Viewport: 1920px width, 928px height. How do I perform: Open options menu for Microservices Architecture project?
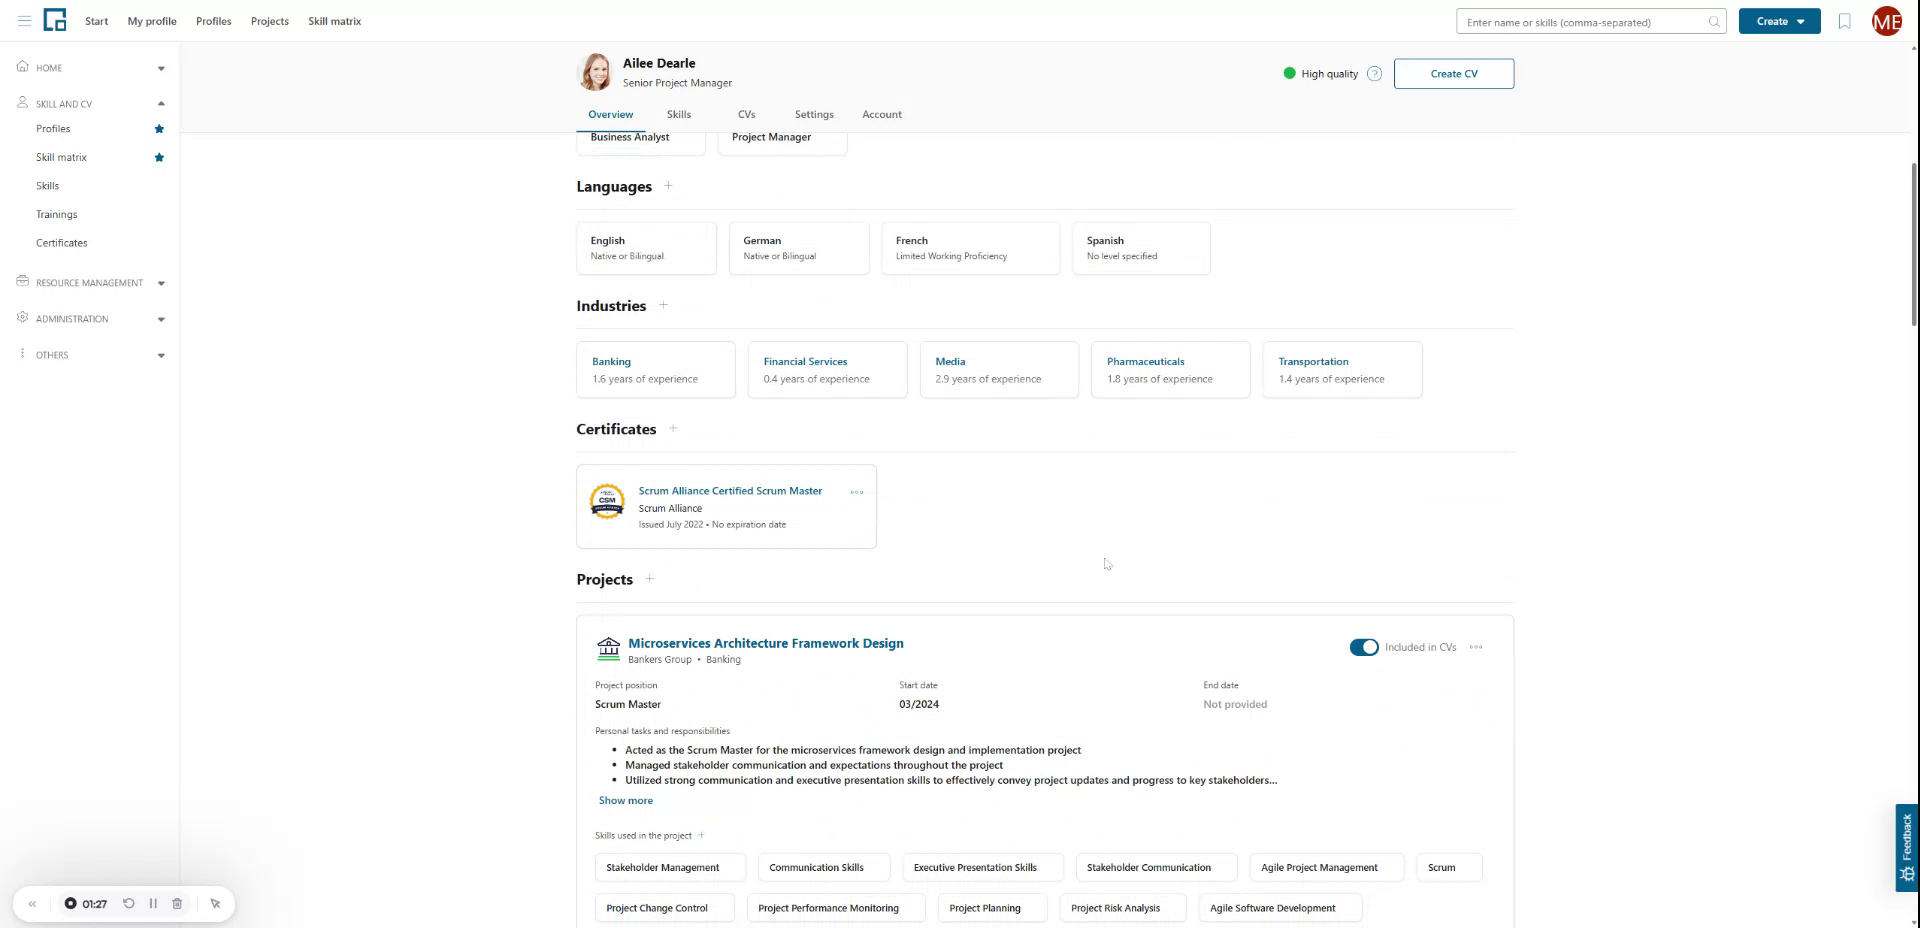(x=1475, y=647)
